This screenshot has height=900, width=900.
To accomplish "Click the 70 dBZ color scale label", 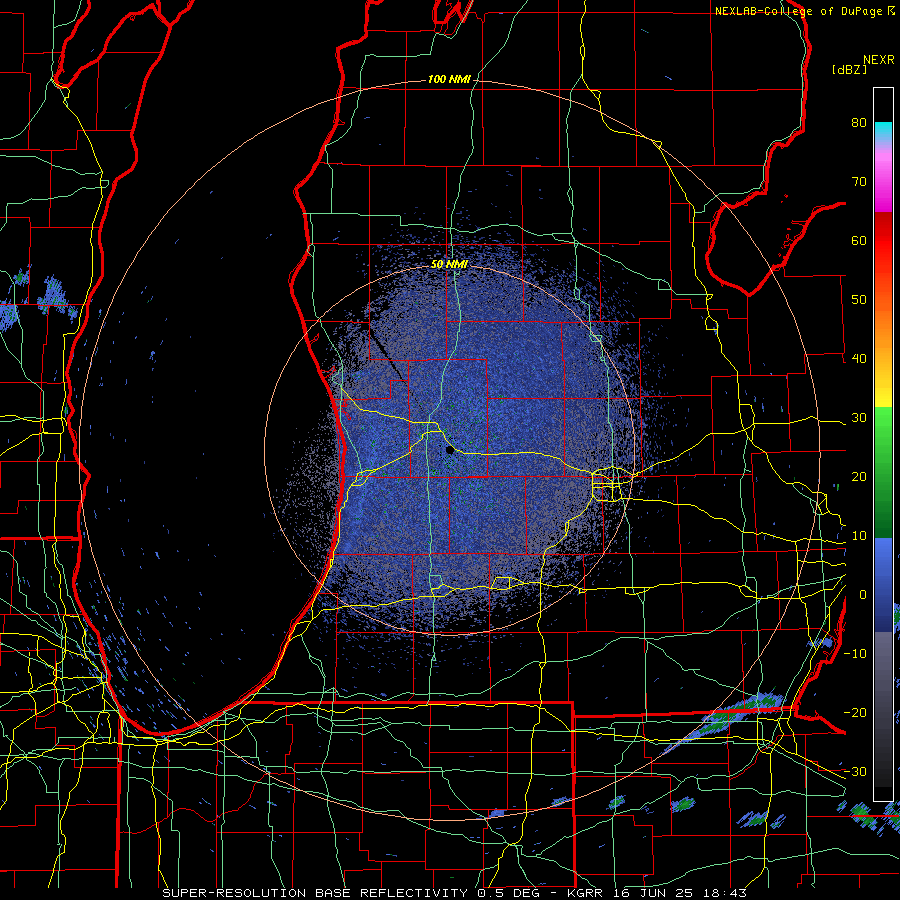I will (x=859, y=182).
